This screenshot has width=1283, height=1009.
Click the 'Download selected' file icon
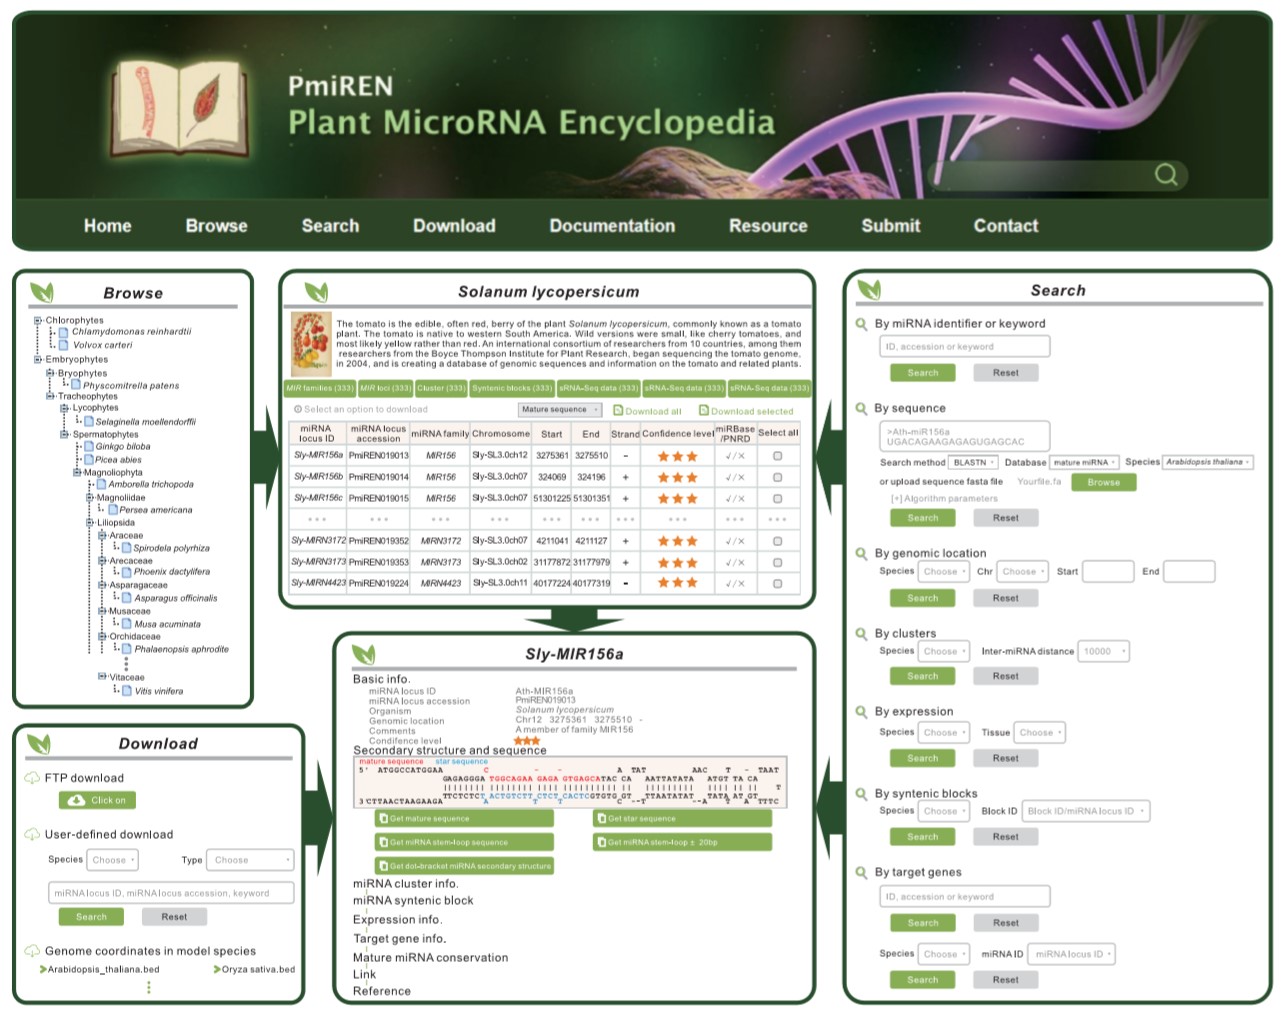pyautogui.click(x=704, y=410)
